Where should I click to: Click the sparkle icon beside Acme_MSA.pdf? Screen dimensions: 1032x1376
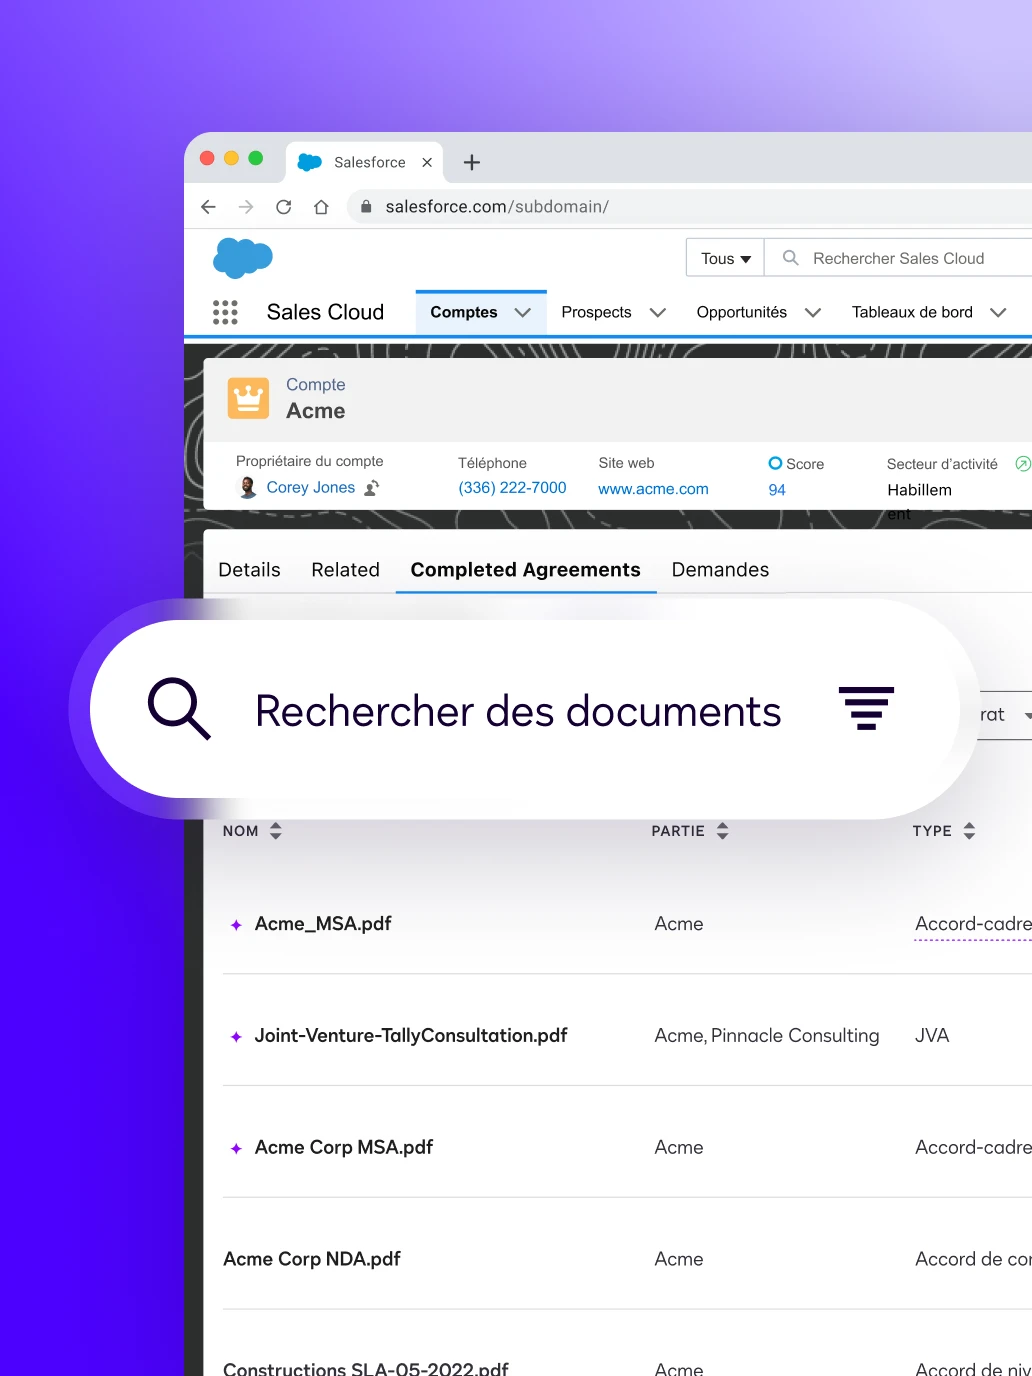[236, 925]
